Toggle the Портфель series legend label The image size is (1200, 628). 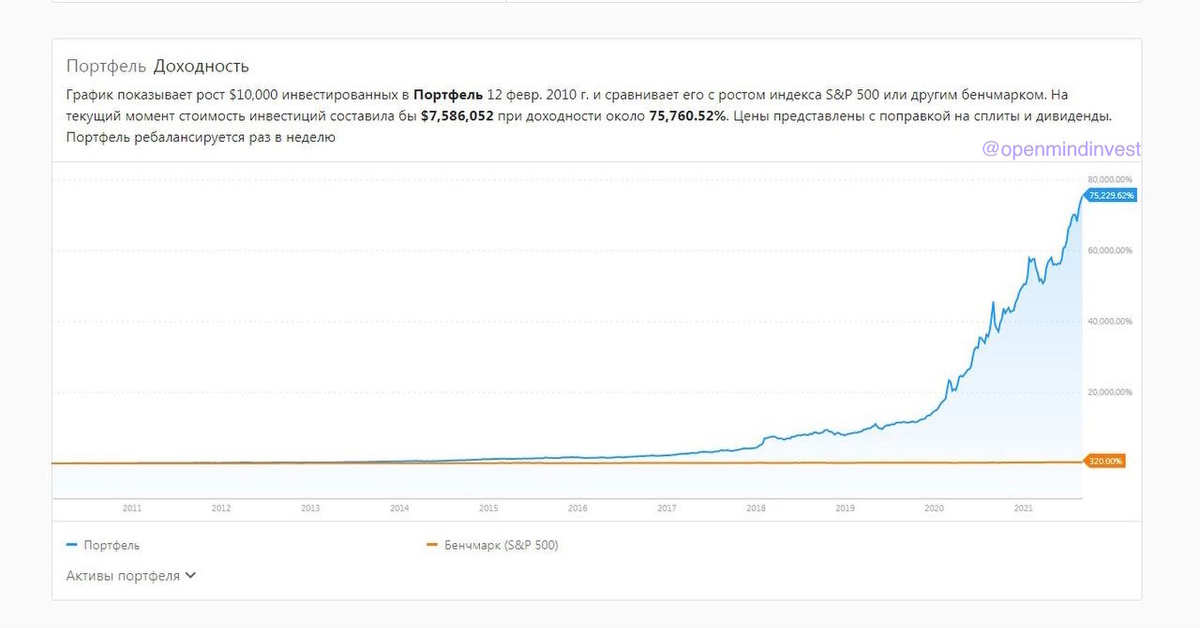[111, 545]
